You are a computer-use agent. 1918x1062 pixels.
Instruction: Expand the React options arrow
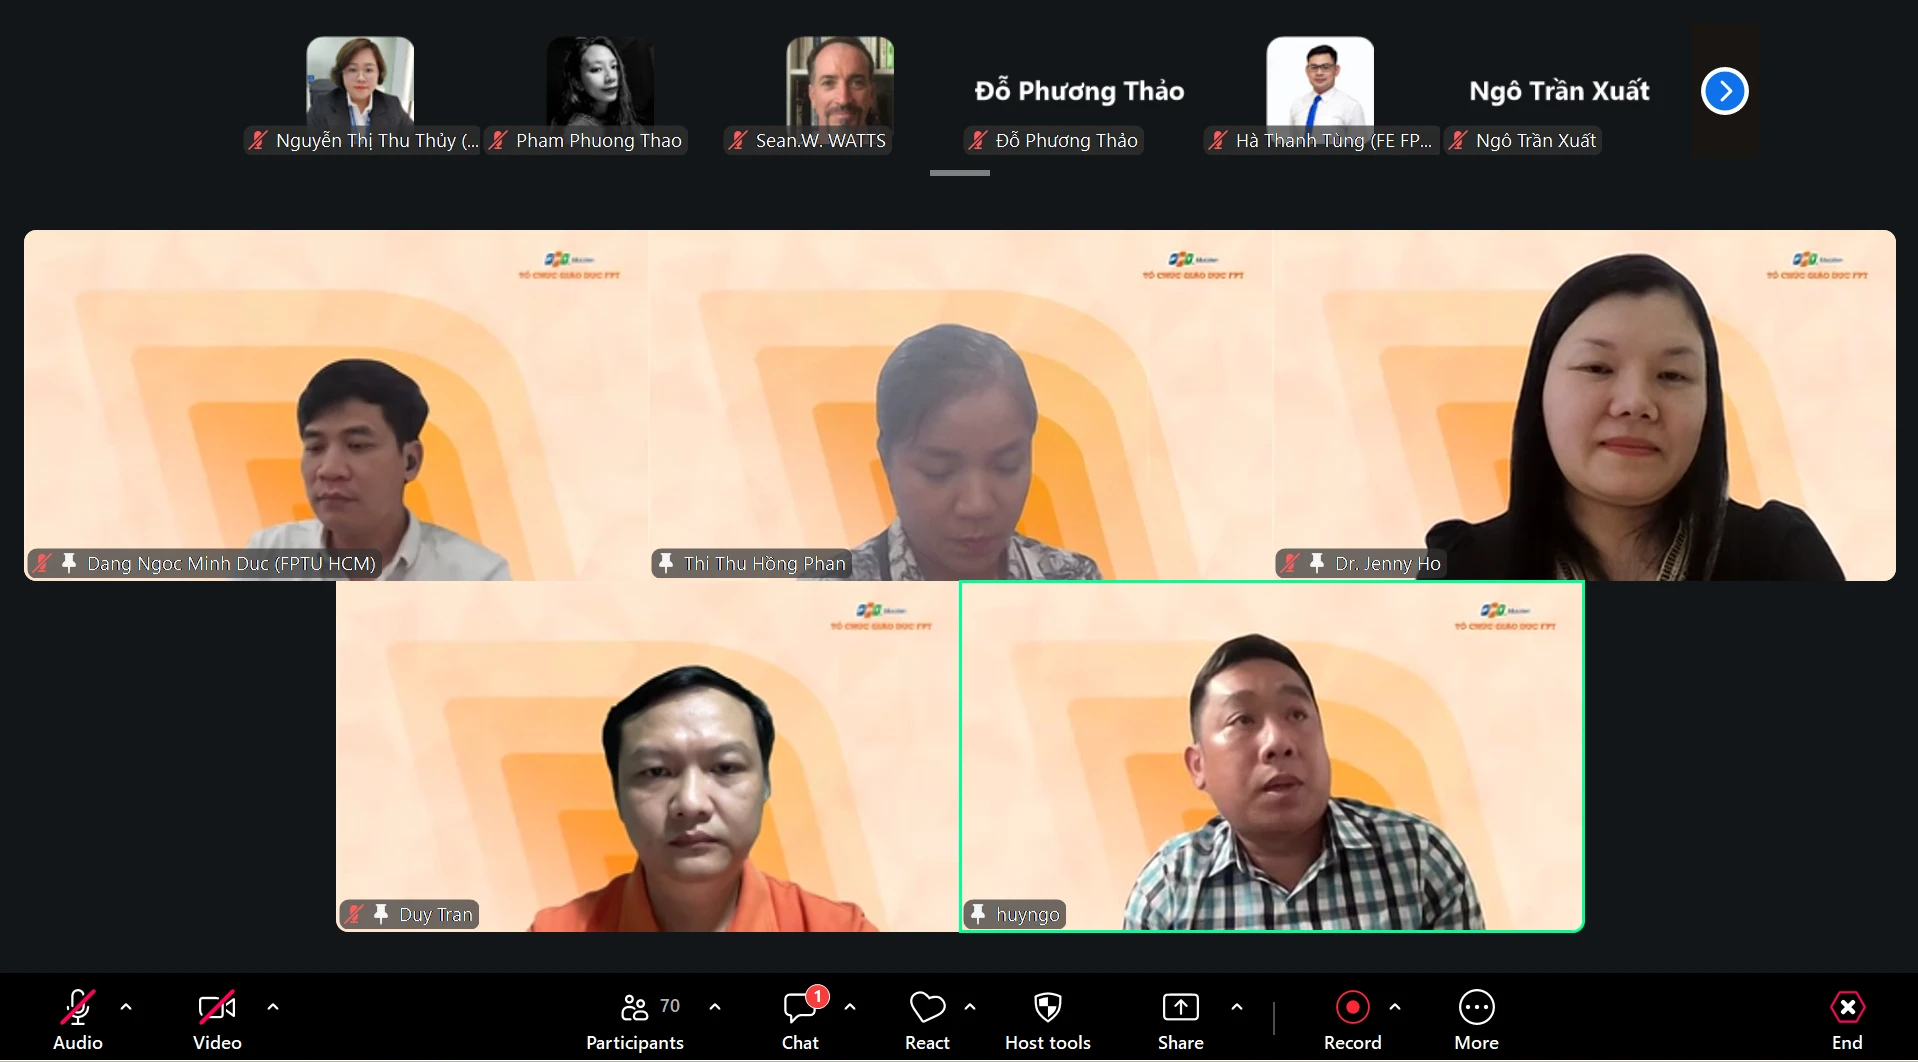coord(970,1007)
